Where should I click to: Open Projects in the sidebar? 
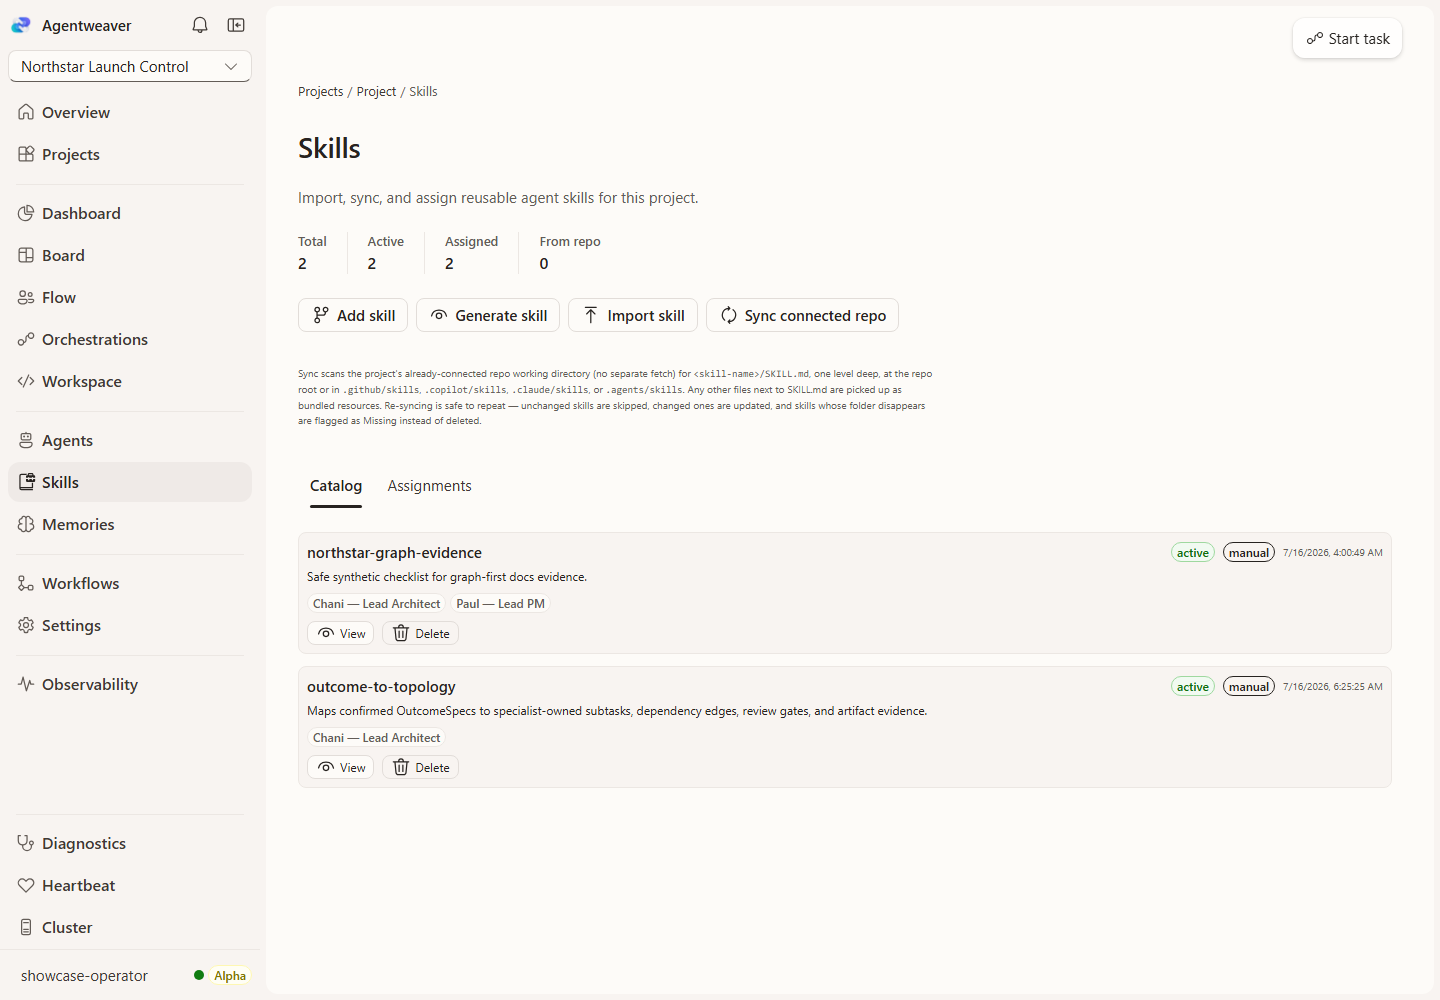[130, 154]
